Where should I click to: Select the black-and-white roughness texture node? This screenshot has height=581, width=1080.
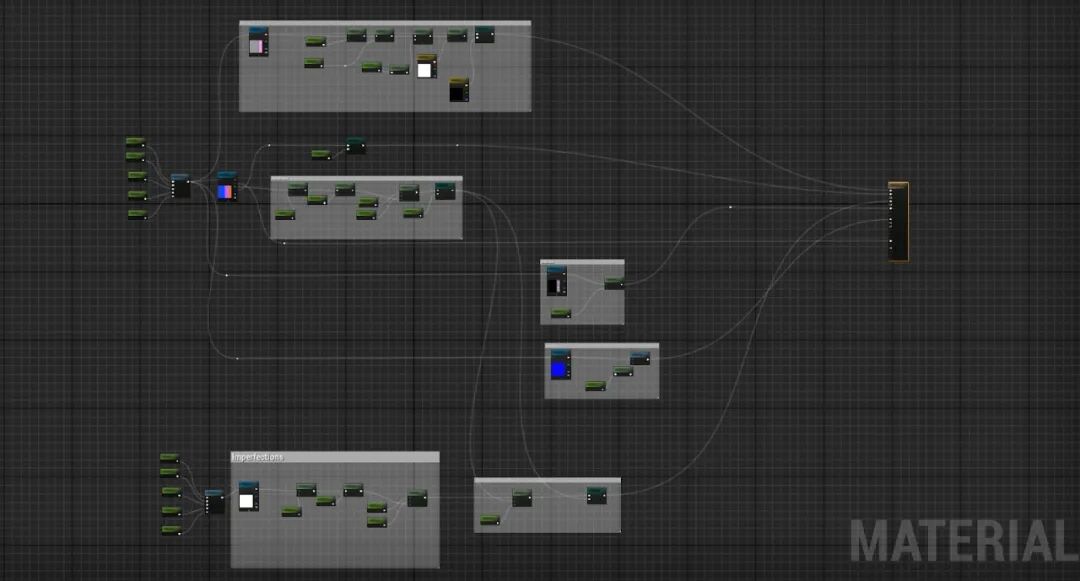click(x=557, y=281)
